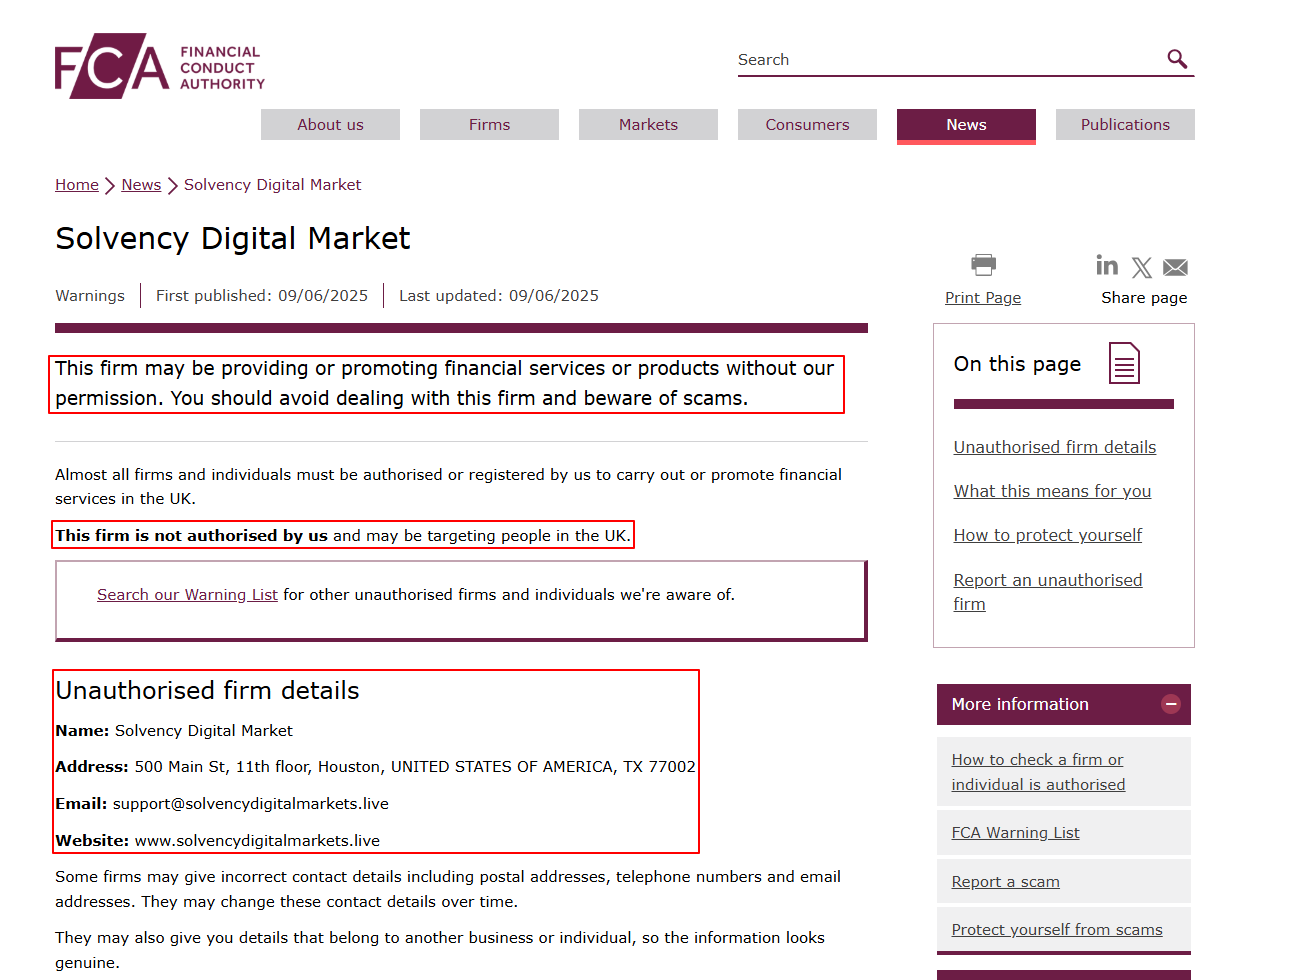This screenshot has width=1297, height=980.
Task: Go to Home breadcrumb link
Action: pos(77,185)
